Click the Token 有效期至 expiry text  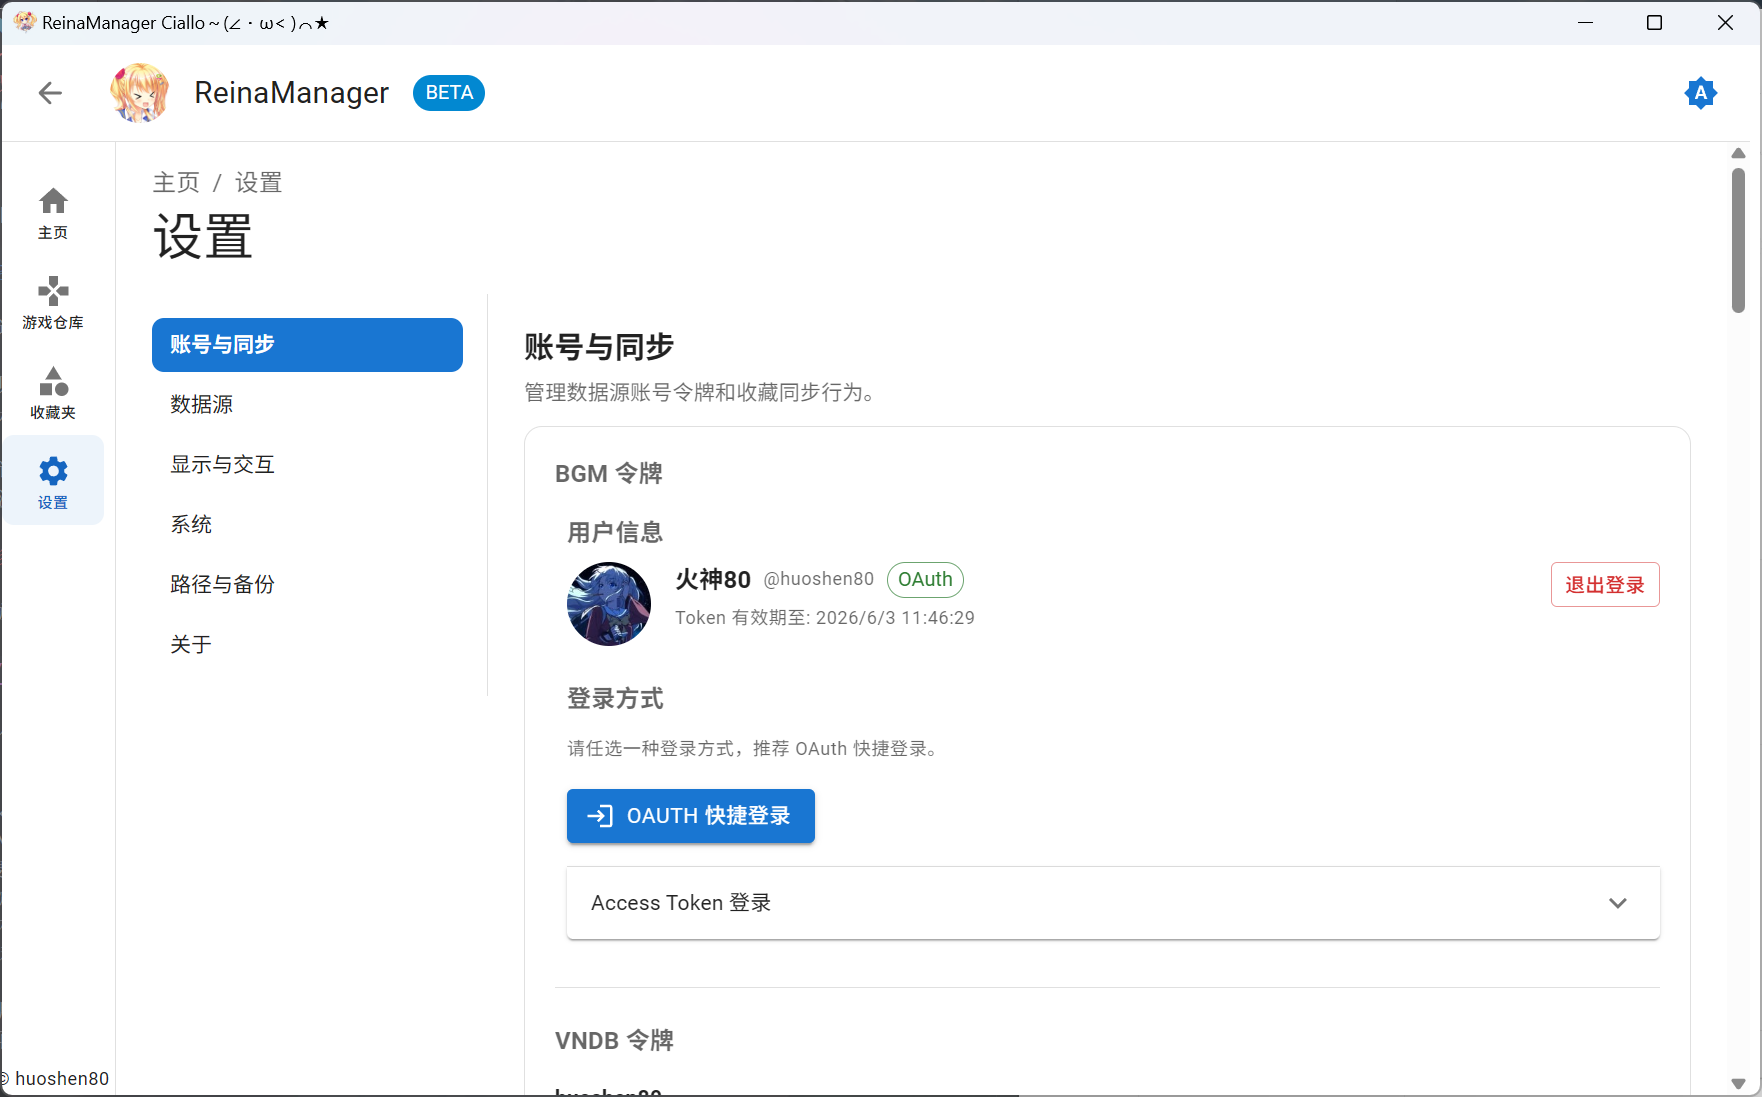tap(825, 618)
